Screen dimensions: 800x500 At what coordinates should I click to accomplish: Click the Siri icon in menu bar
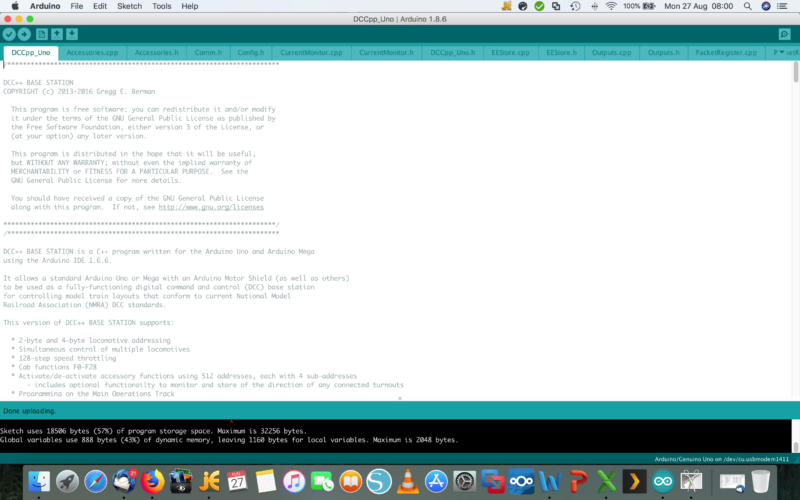pyautogui.click(x=766, y=6)
